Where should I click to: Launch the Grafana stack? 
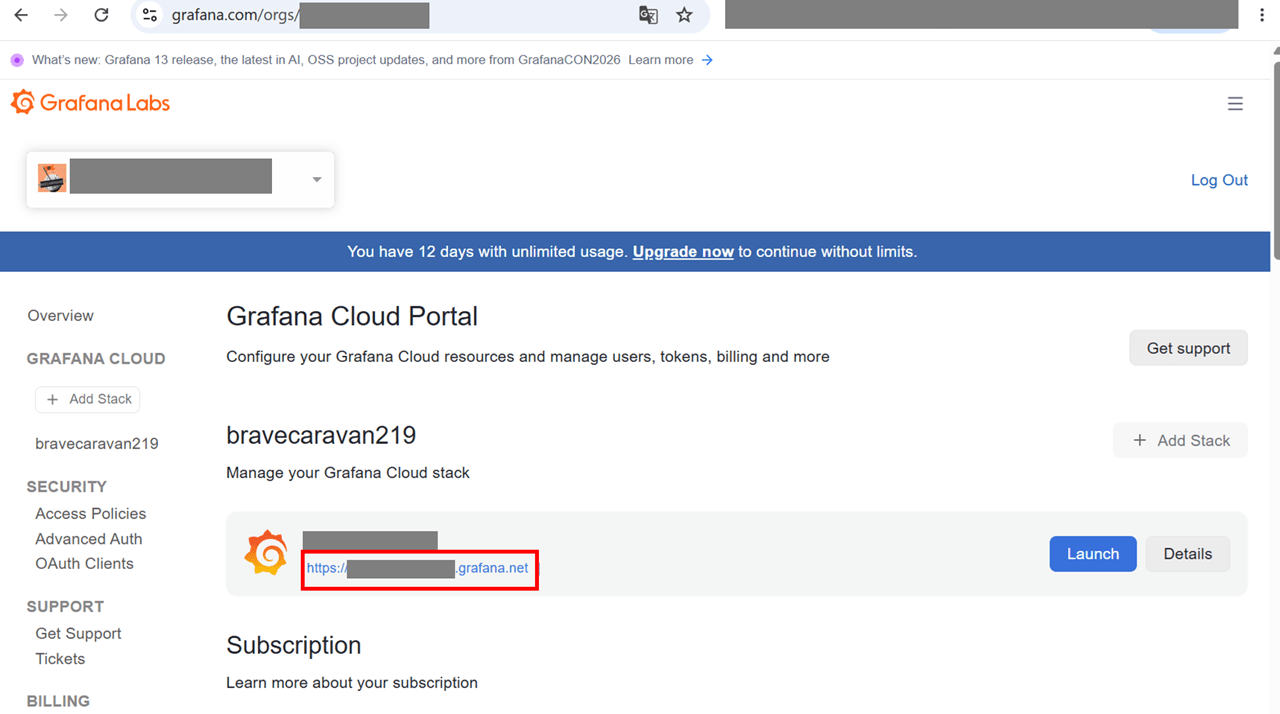click(1093, 554)
